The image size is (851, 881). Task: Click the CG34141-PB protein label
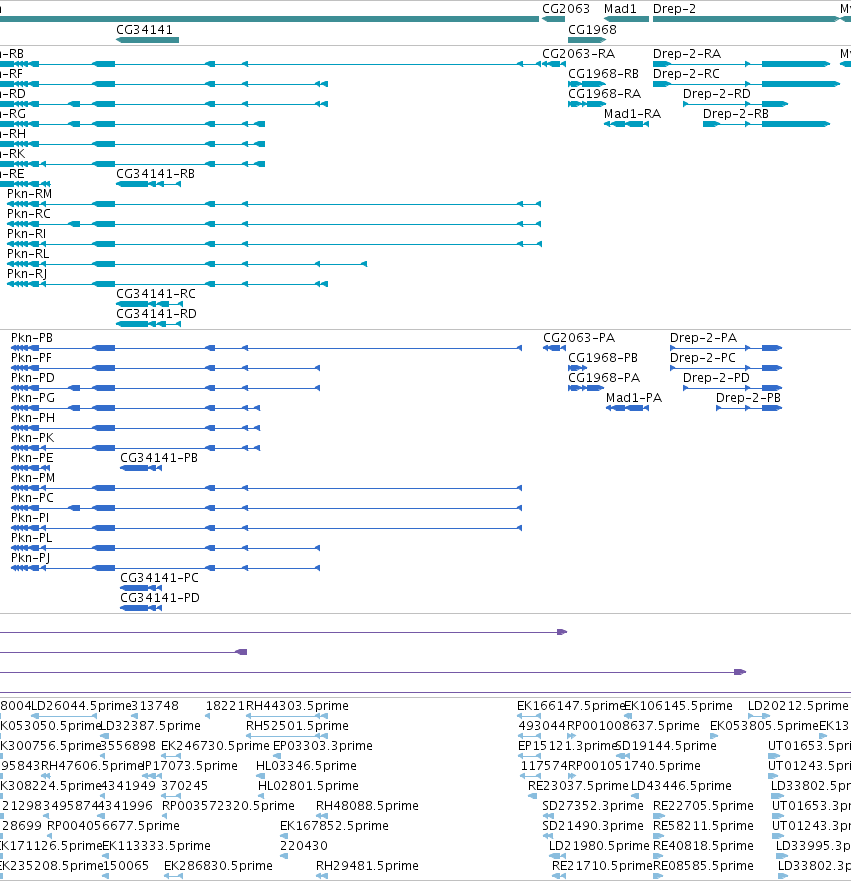[x=159, y=458]
